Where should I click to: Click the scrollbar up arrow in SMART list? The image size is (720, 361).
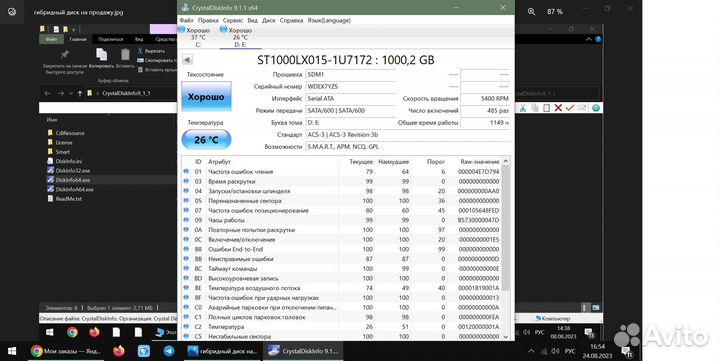click(x=506, y=161)
